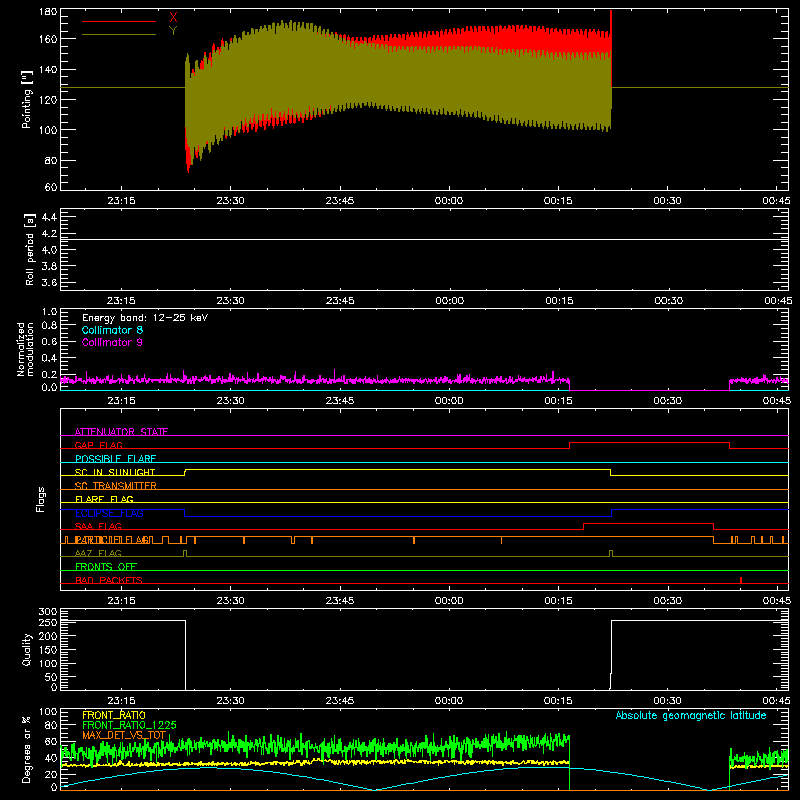Click the 00:15 time label under Roll period plot
This screenshot has height=800, width=800.
tap(559, 301)
